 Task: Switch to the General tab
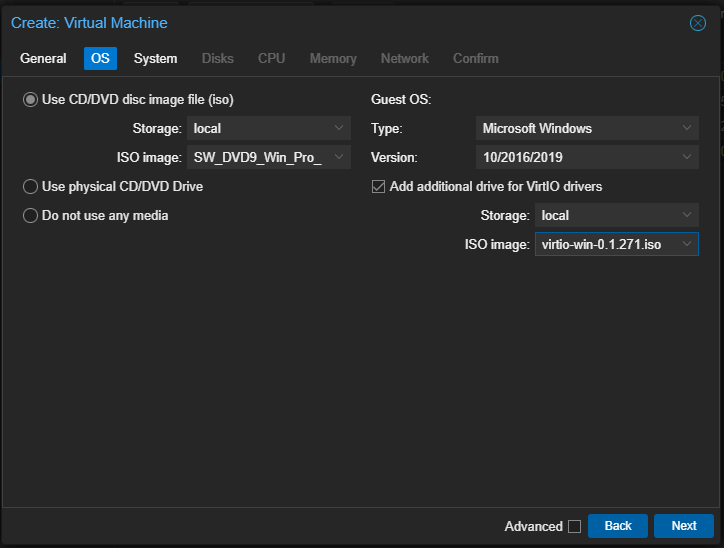[x=43, y=59]
